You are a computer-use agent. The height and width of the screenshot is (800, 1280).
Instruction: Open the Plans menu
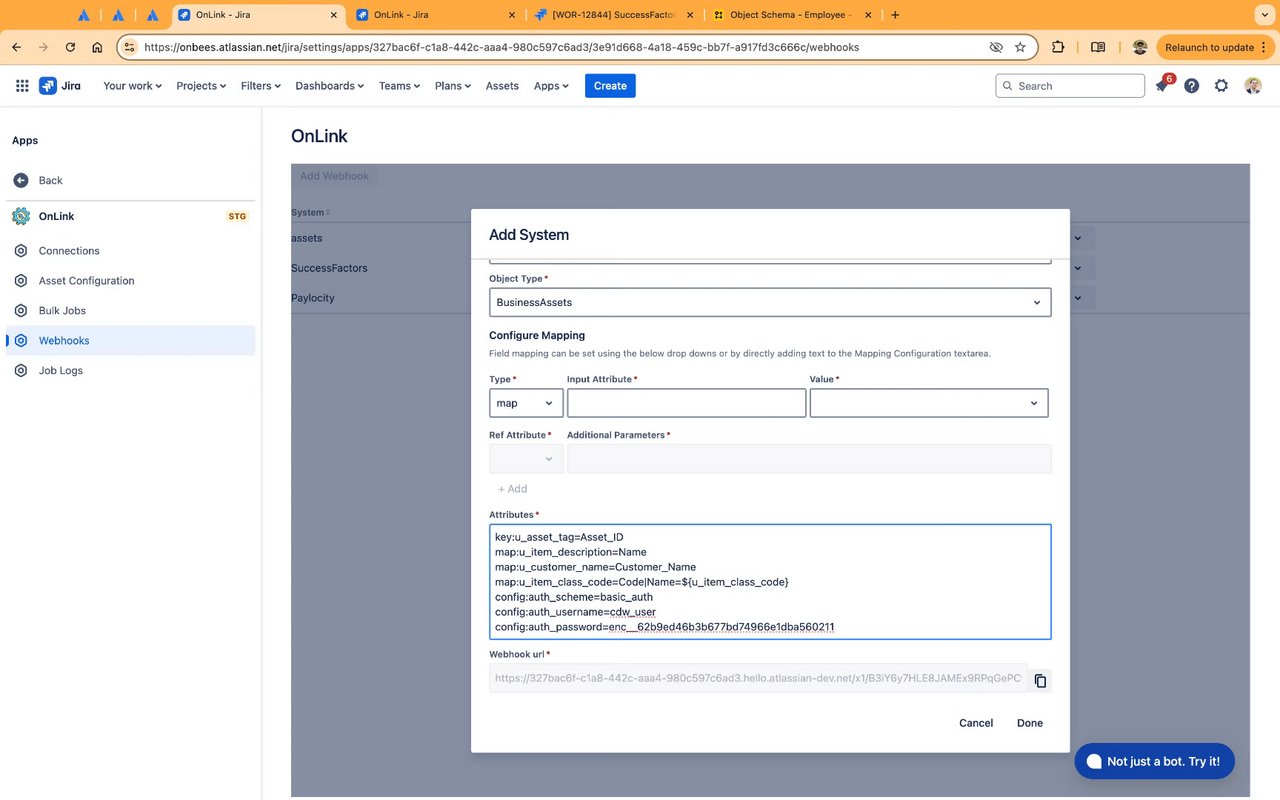(x=453, y=86)
